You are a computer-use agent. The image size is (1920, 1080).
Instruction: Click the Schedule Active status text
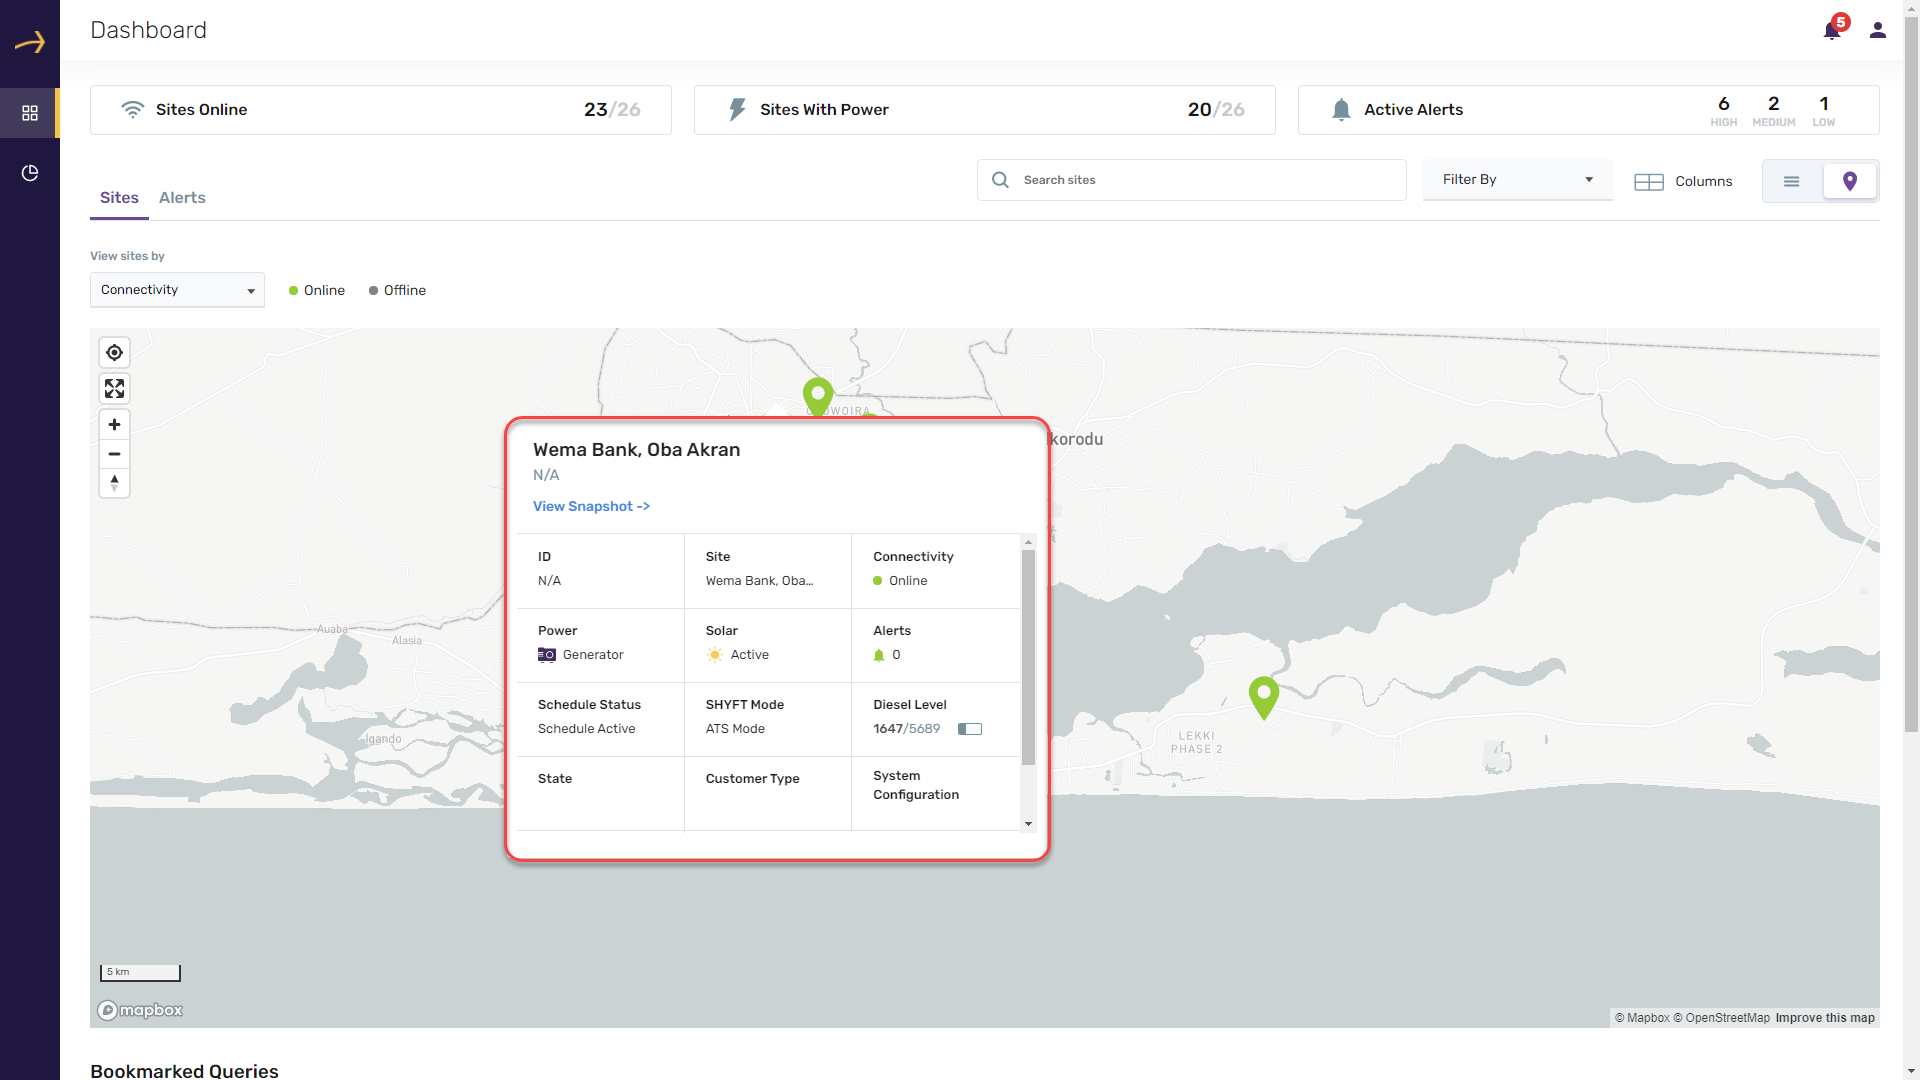point(586,729)
